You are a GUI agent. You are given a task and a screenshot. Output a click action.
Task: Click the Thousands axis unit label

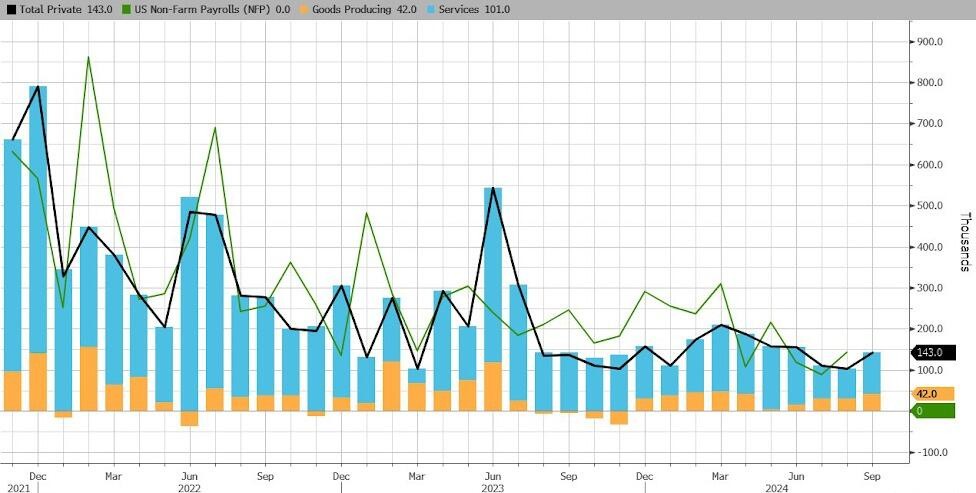pyautogui.click(x=964, y=241)
